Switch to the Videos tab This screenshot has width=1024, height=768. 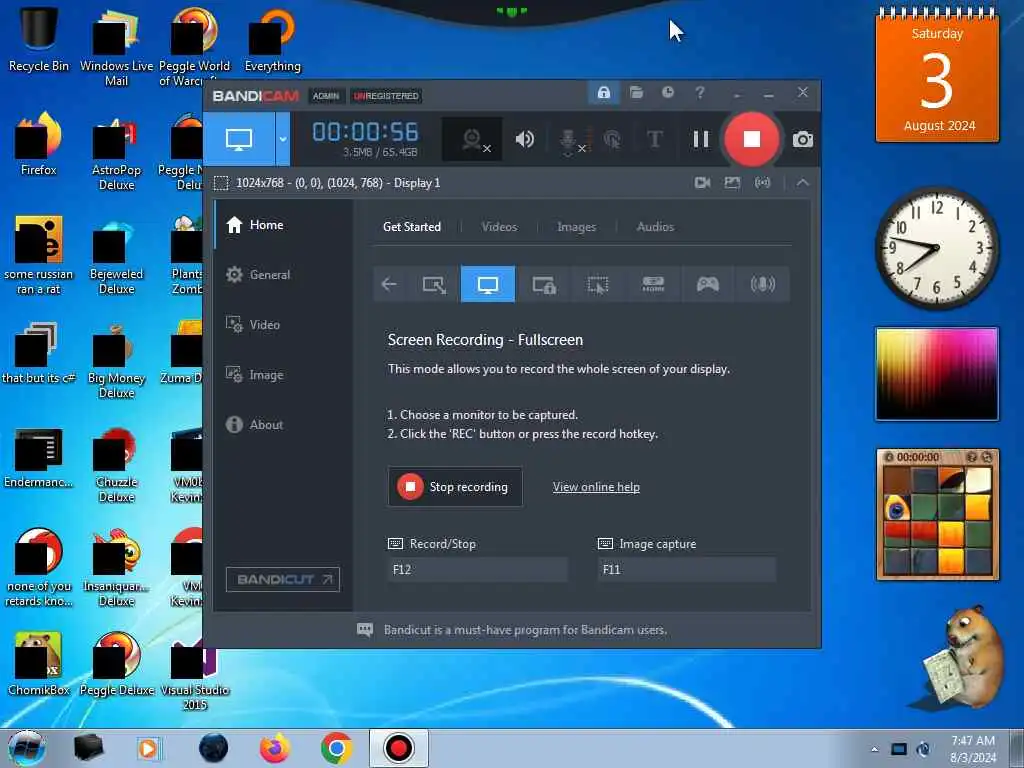point(499,227)
